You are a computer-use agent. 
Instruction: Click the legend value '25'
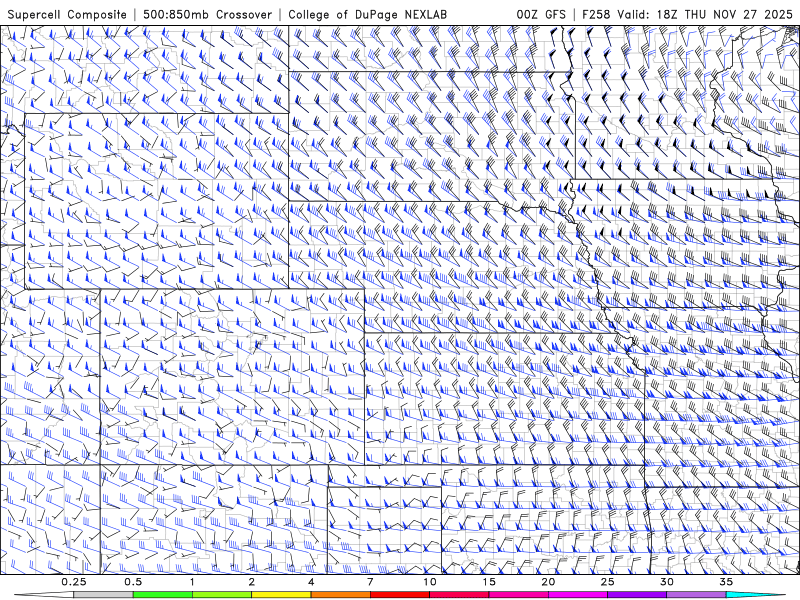pyautogui.click(x=607, y=582)
